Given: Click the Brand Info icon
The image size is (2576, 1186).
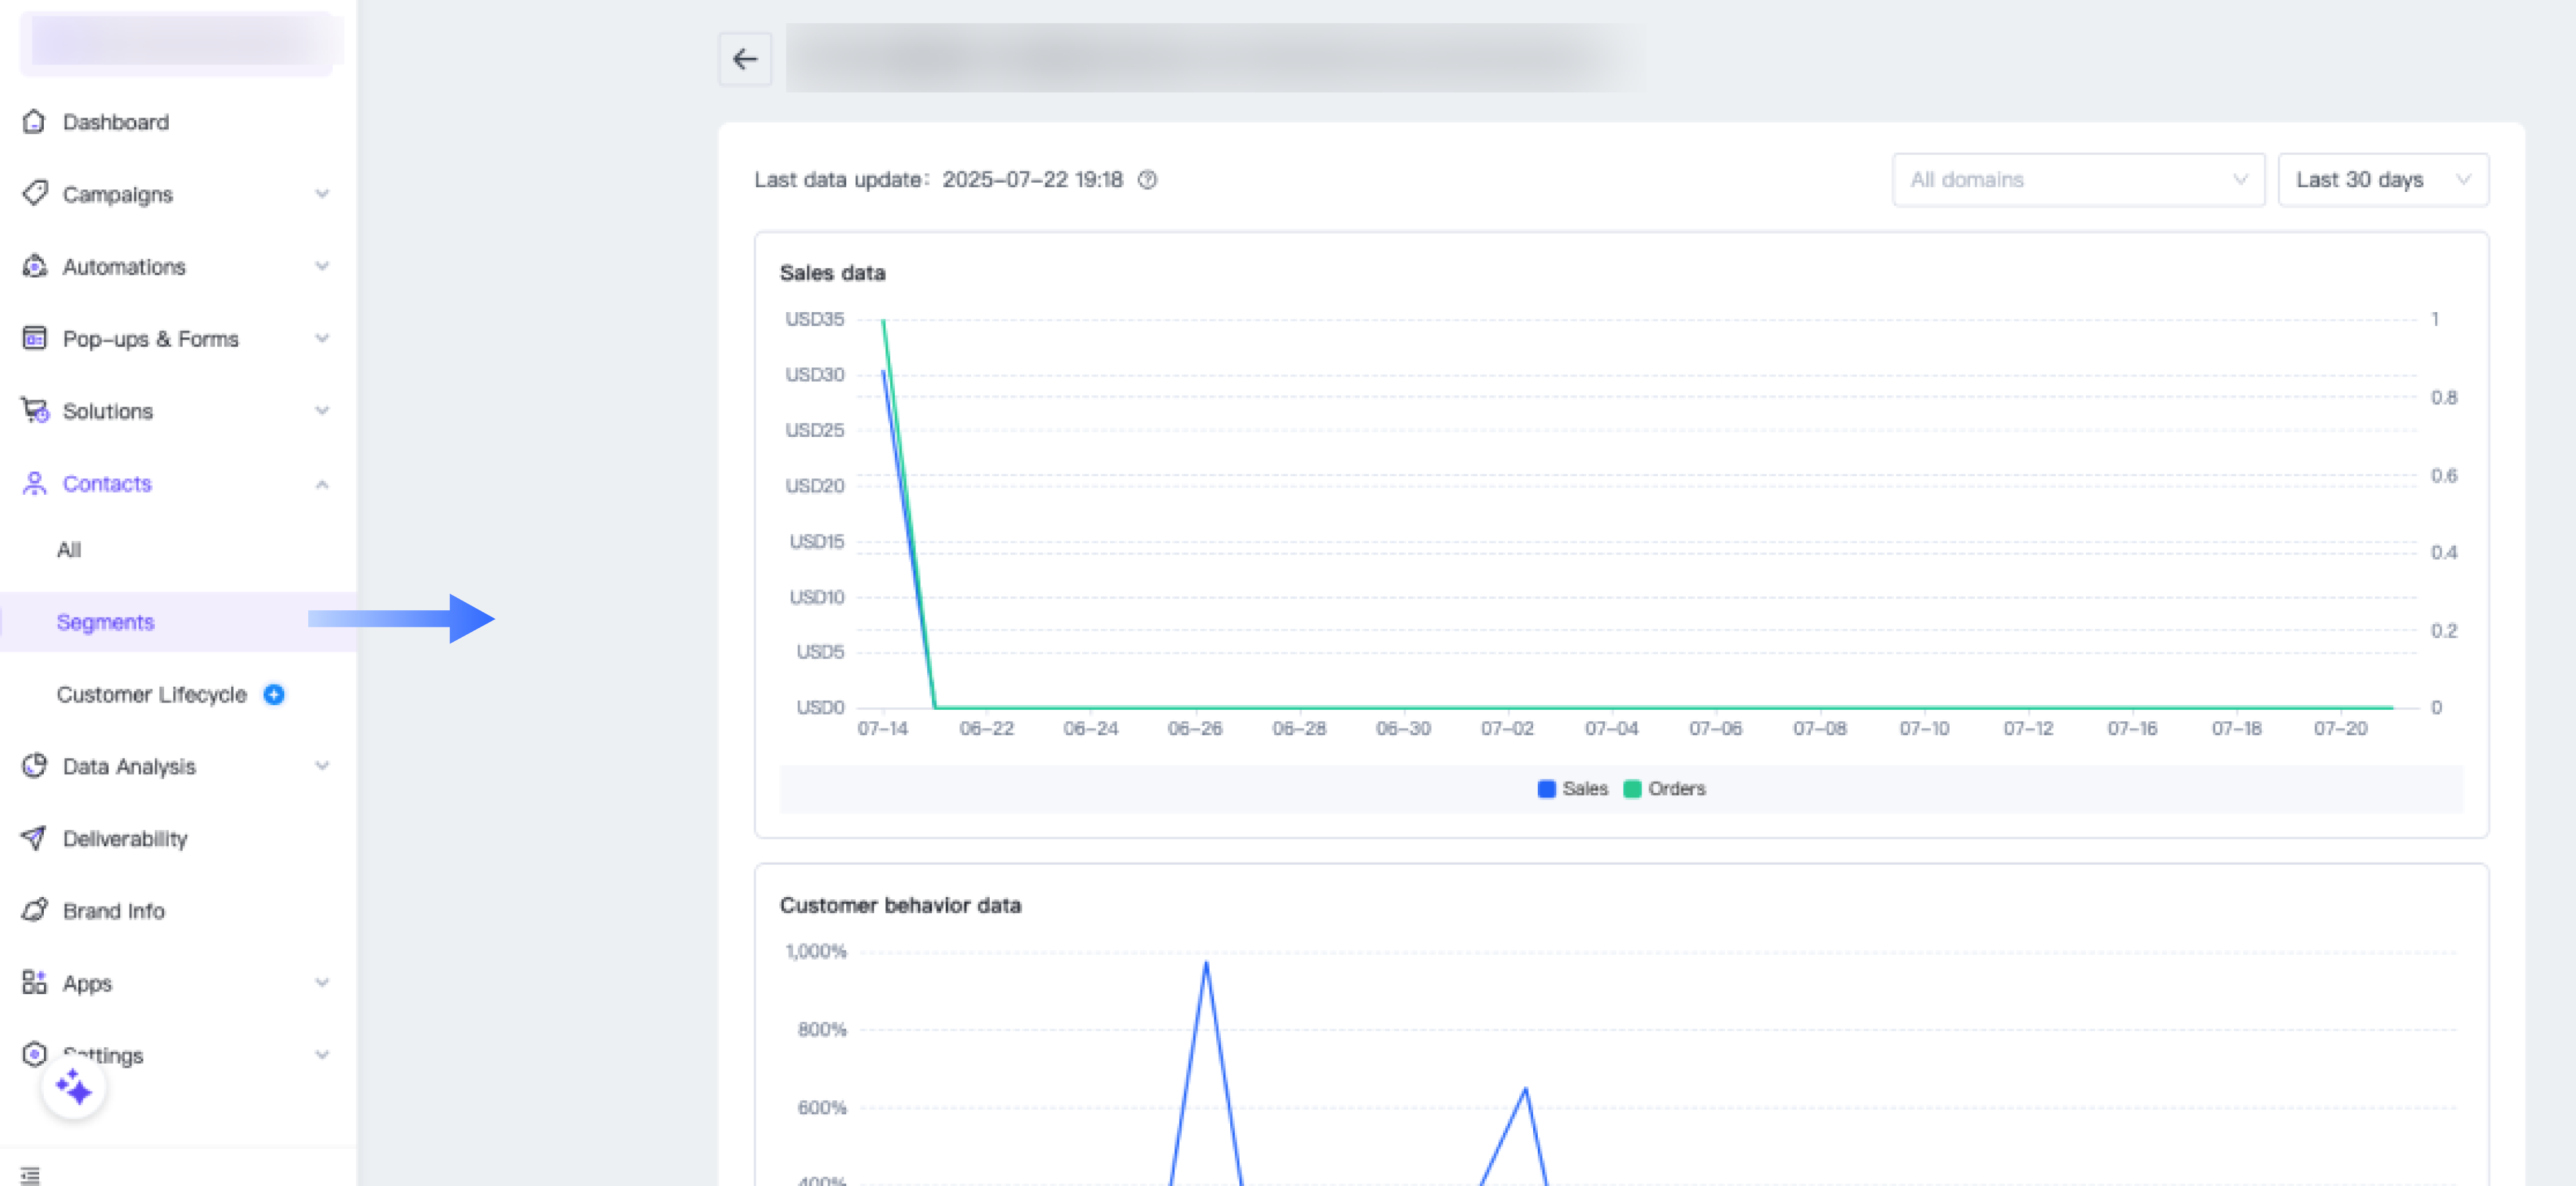Looking at the screenshot, I should [x=34, y=910].
